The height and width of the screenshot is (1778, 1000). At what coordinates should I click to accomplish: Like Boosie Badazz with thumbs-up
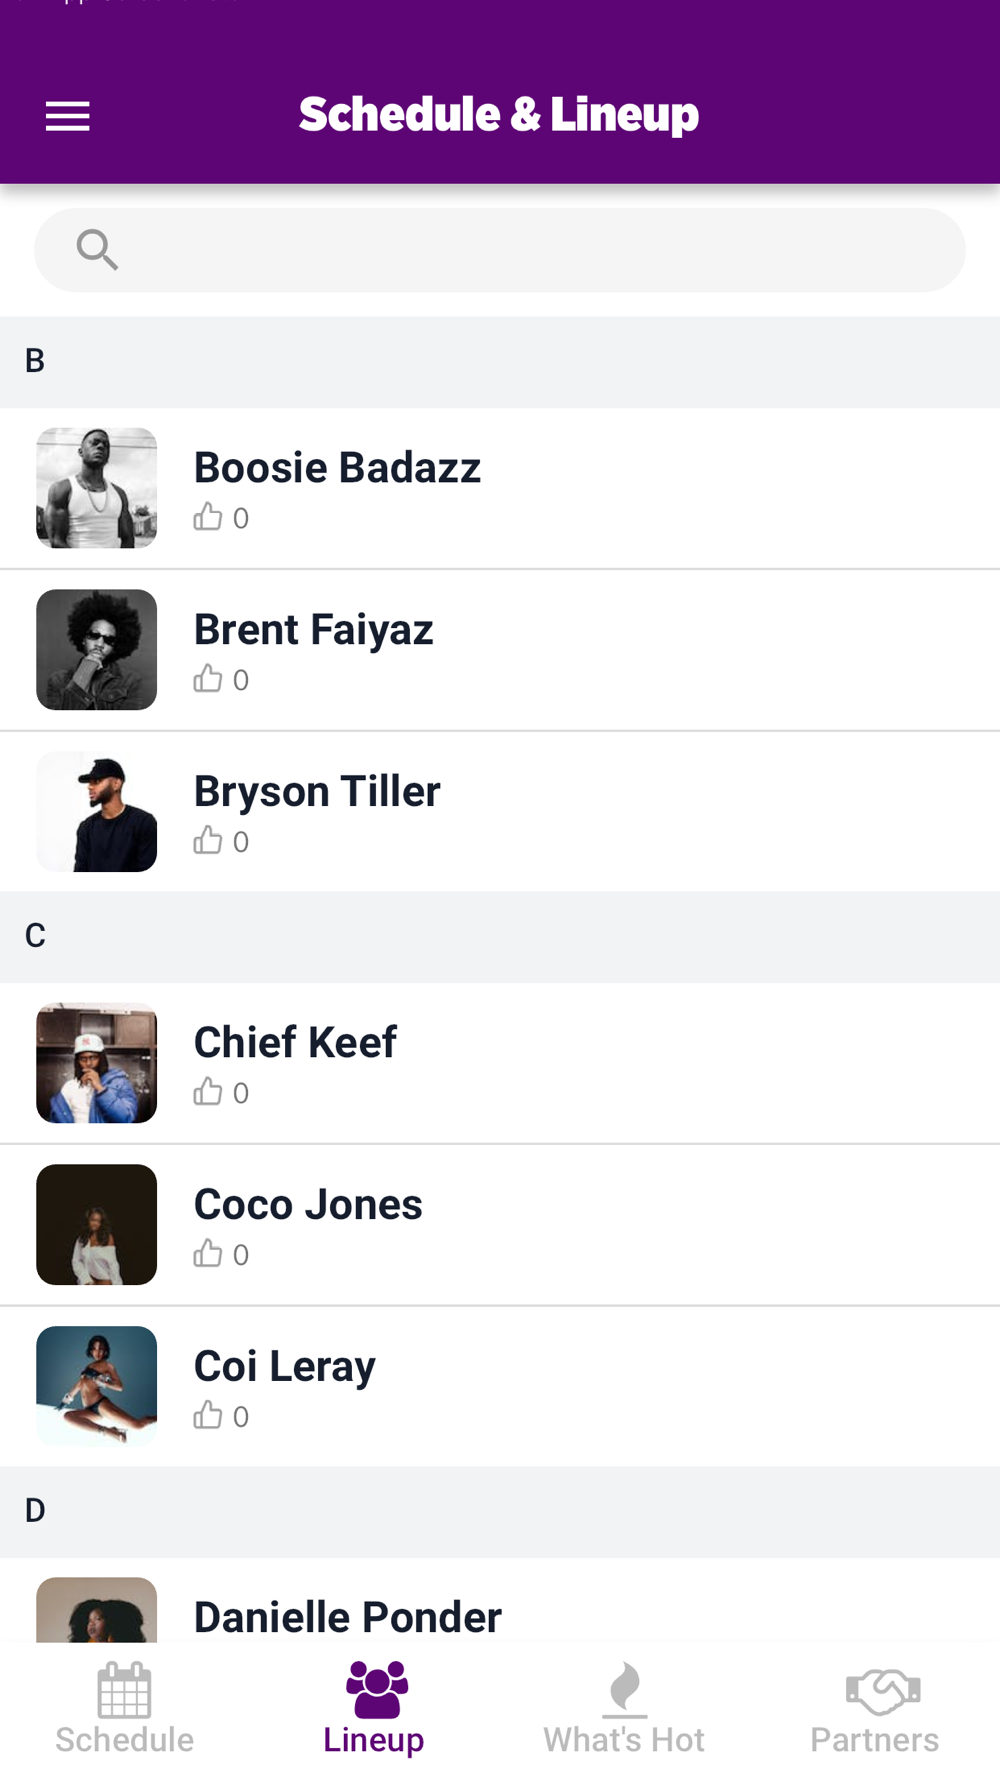(x=208, y=517)
